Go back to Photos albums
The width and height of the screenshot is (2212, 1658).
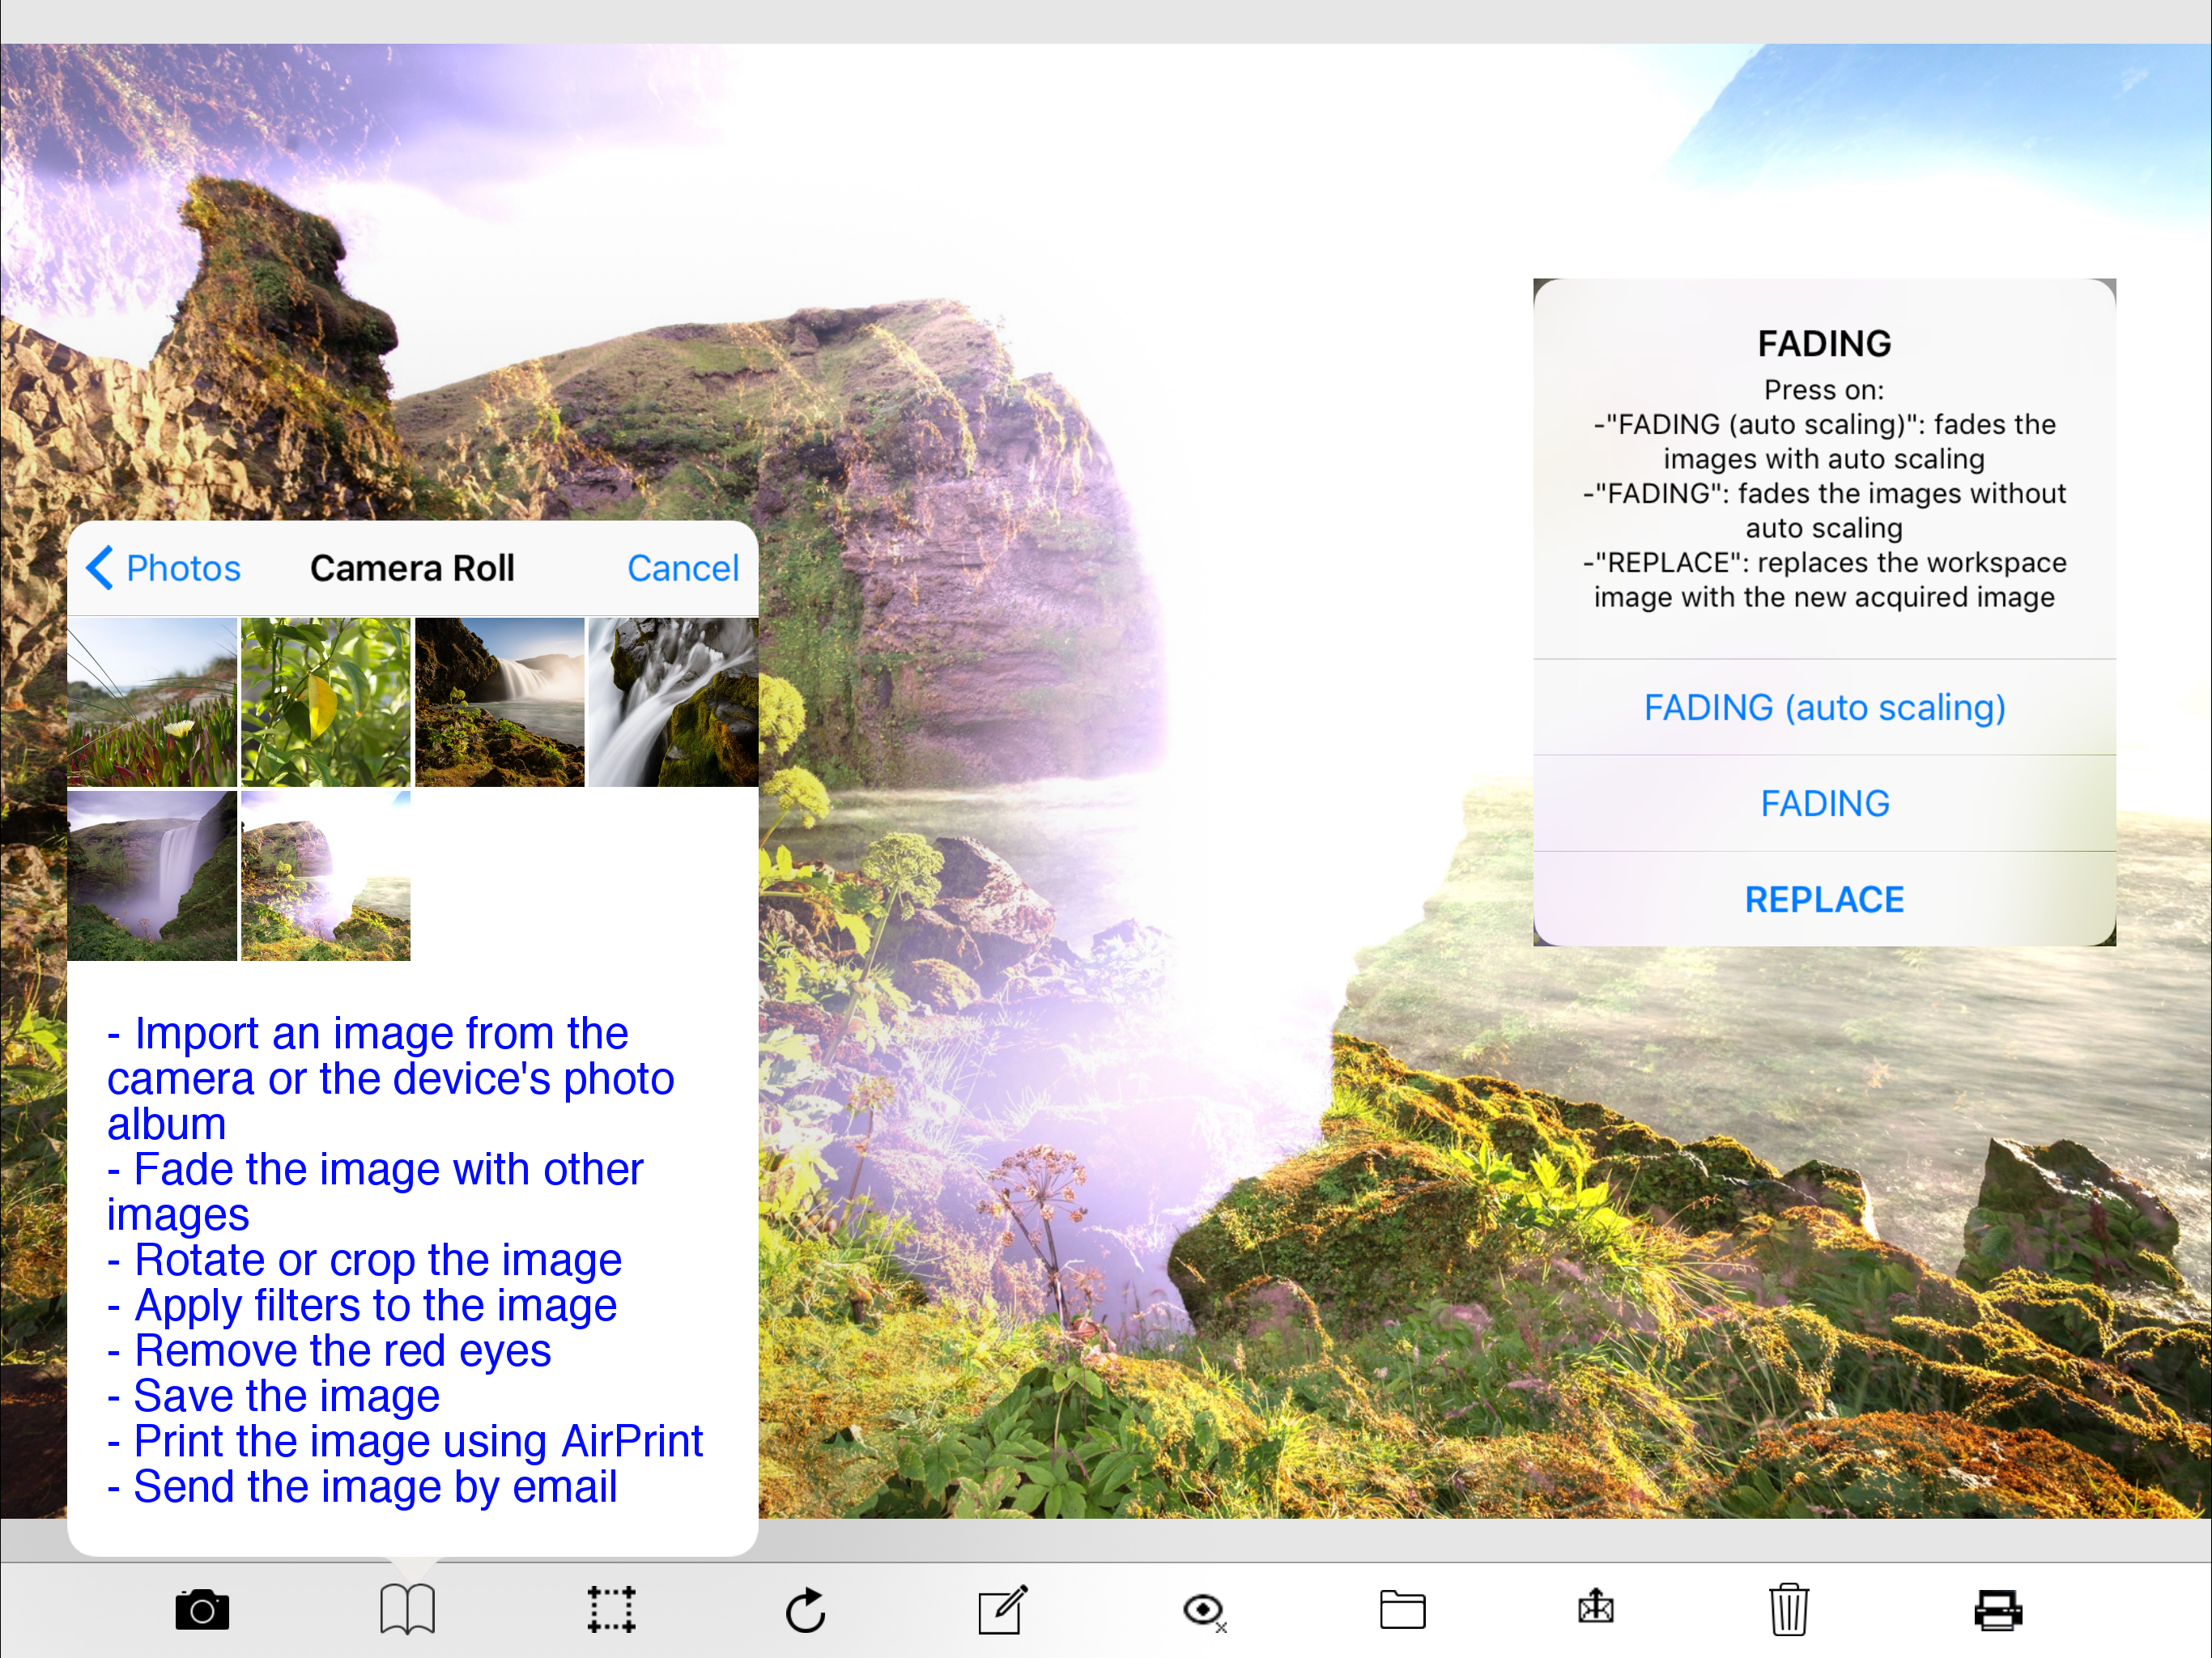point(164,568)
